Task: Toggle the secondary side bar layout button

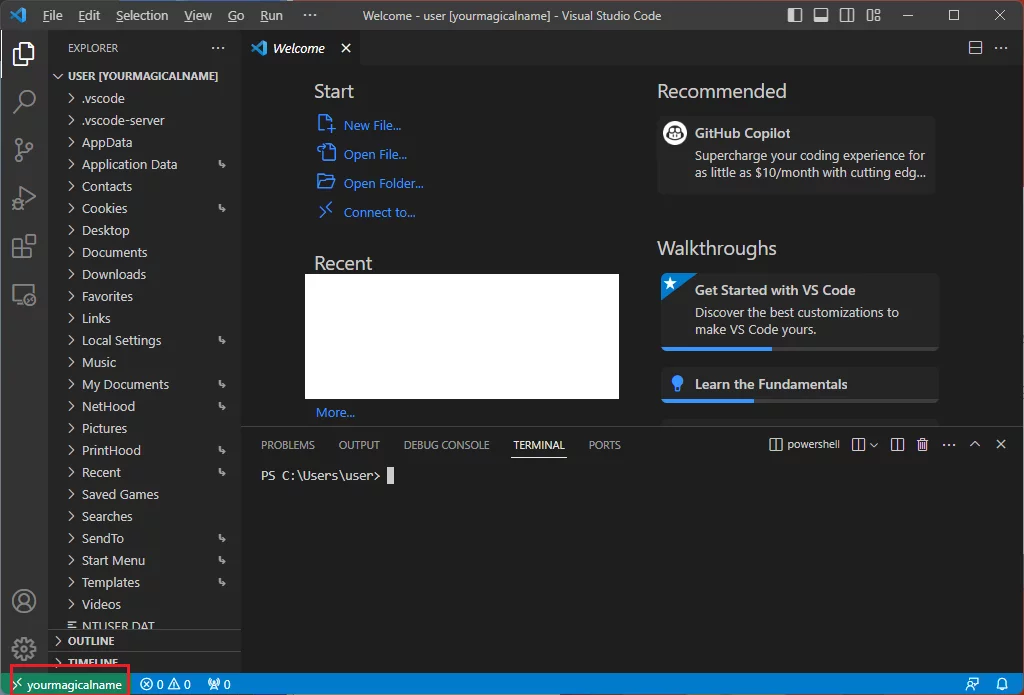Action: click(847, 15)
